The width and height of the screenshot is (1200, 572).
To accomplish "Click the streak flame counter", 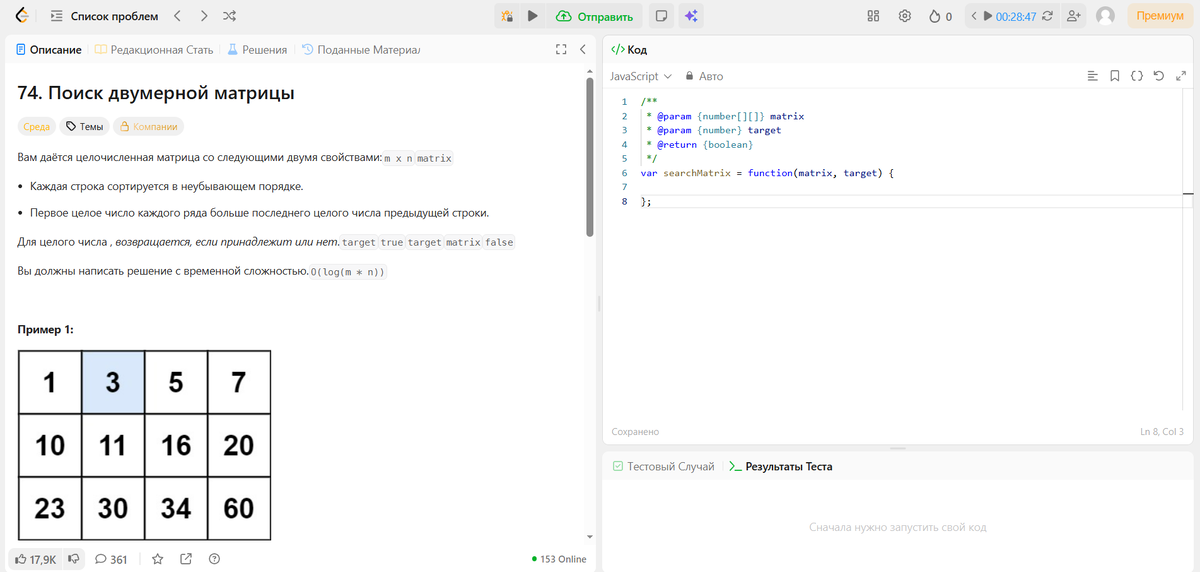I will click(x=940, y=16).
